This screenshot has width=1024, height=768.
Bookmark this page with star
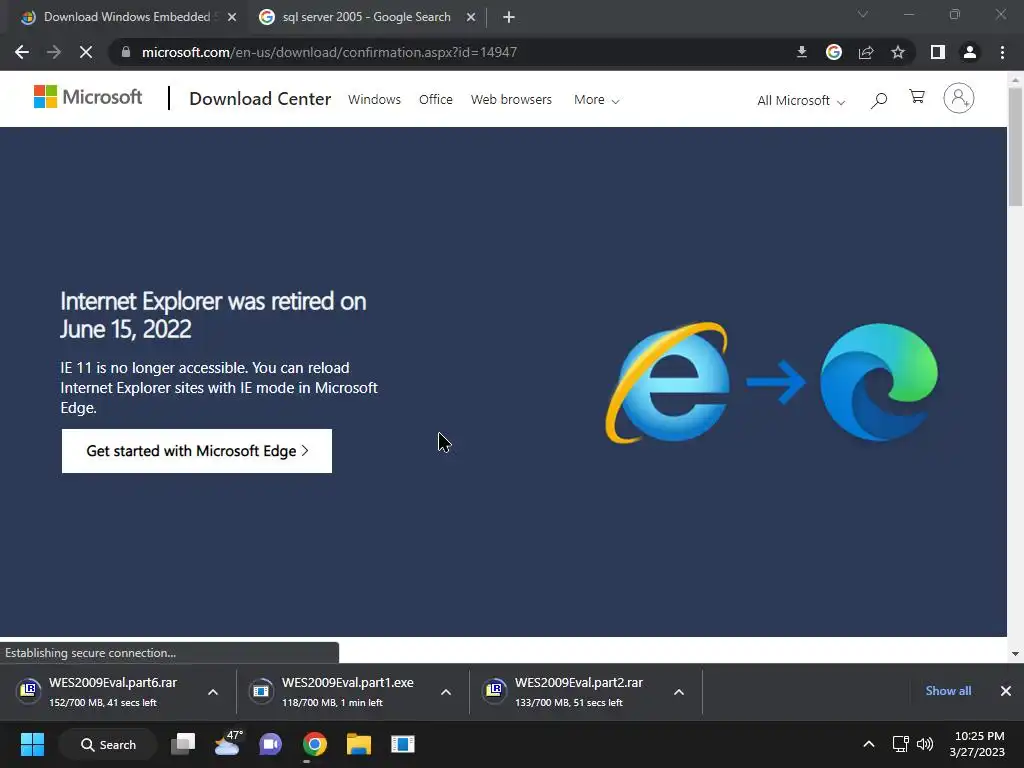pyautogui.click(x=898, y=52)
